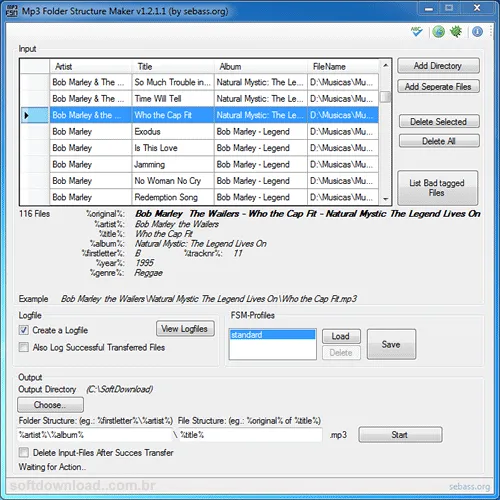The width and height of the screenshot is (500, 500).
Task: Select the 'Is This Love' row
Action: pyautogui.click(x=199, y=148)
